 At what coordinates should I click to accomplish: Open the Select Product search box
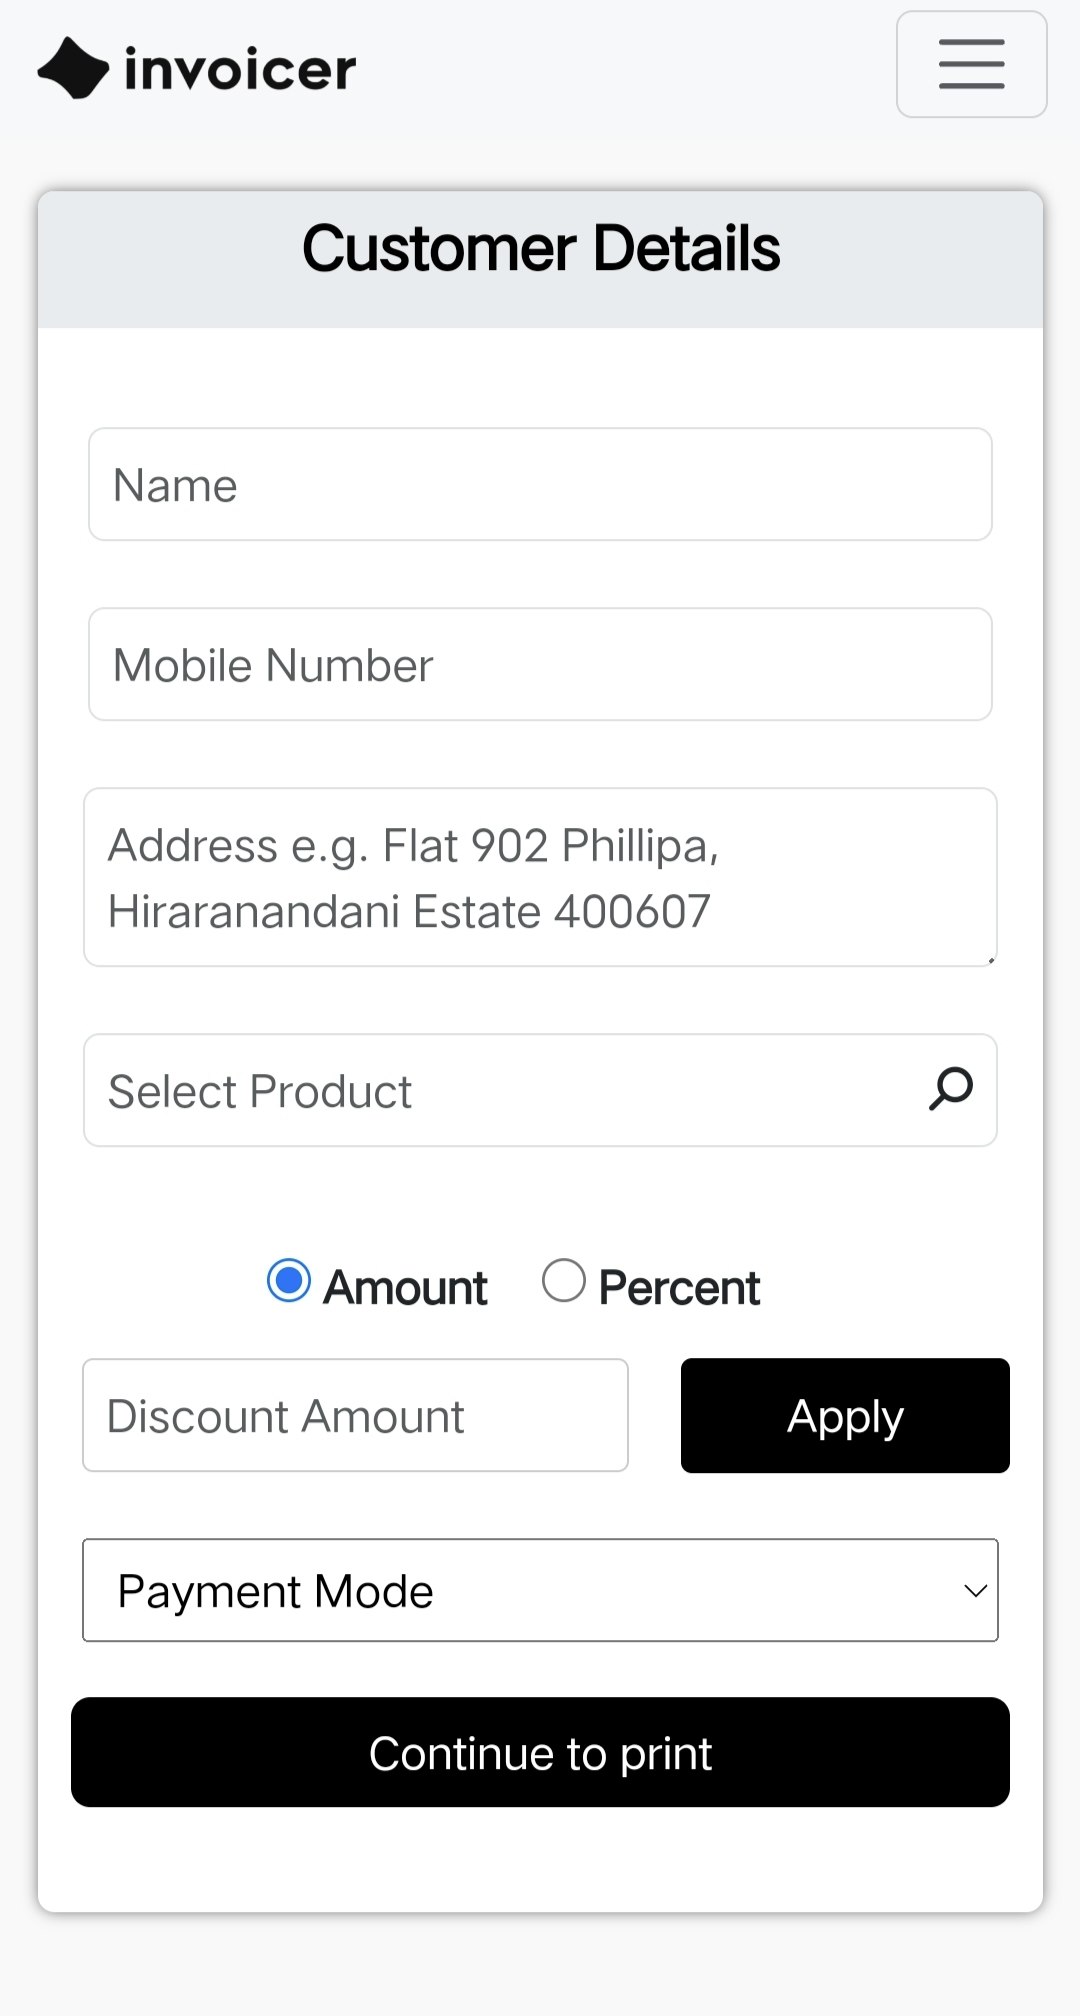point(540,1090)
